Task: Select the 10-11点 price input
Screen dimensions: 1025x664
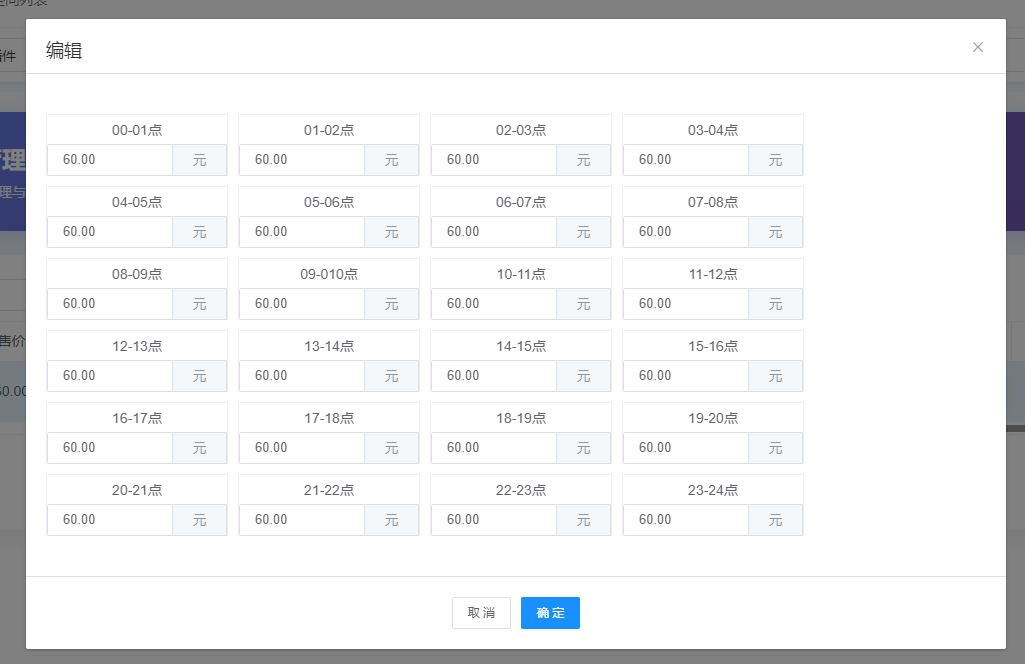Action: pos(494,304)
